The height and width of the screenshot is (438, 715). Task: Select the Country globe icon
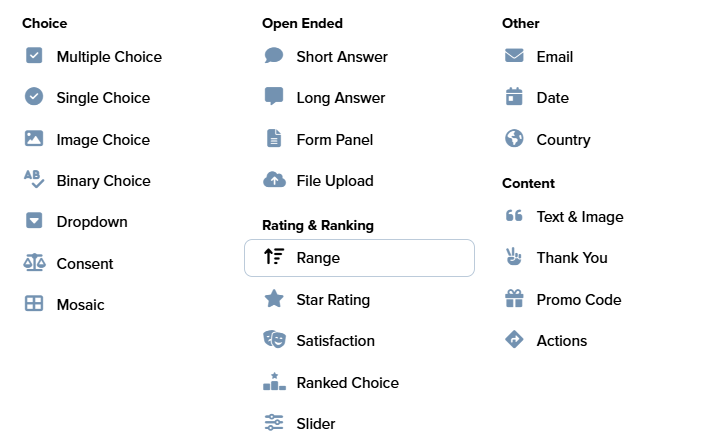pos(514,139)
